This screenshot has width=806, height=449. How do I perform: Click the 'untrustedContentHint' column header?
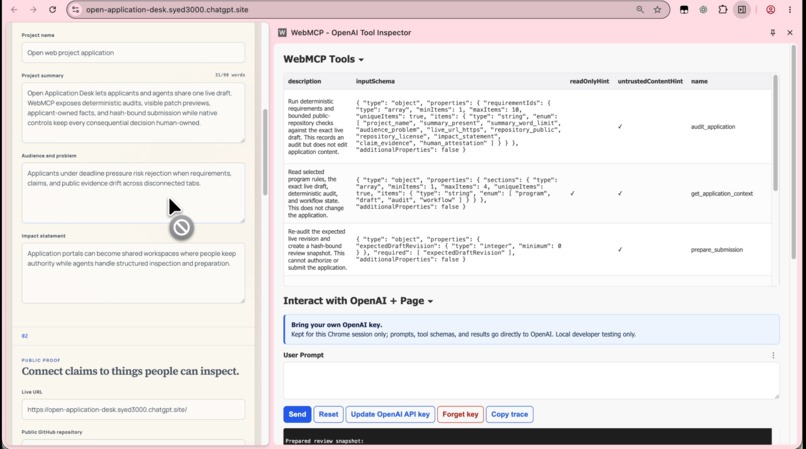coord(650,81)
